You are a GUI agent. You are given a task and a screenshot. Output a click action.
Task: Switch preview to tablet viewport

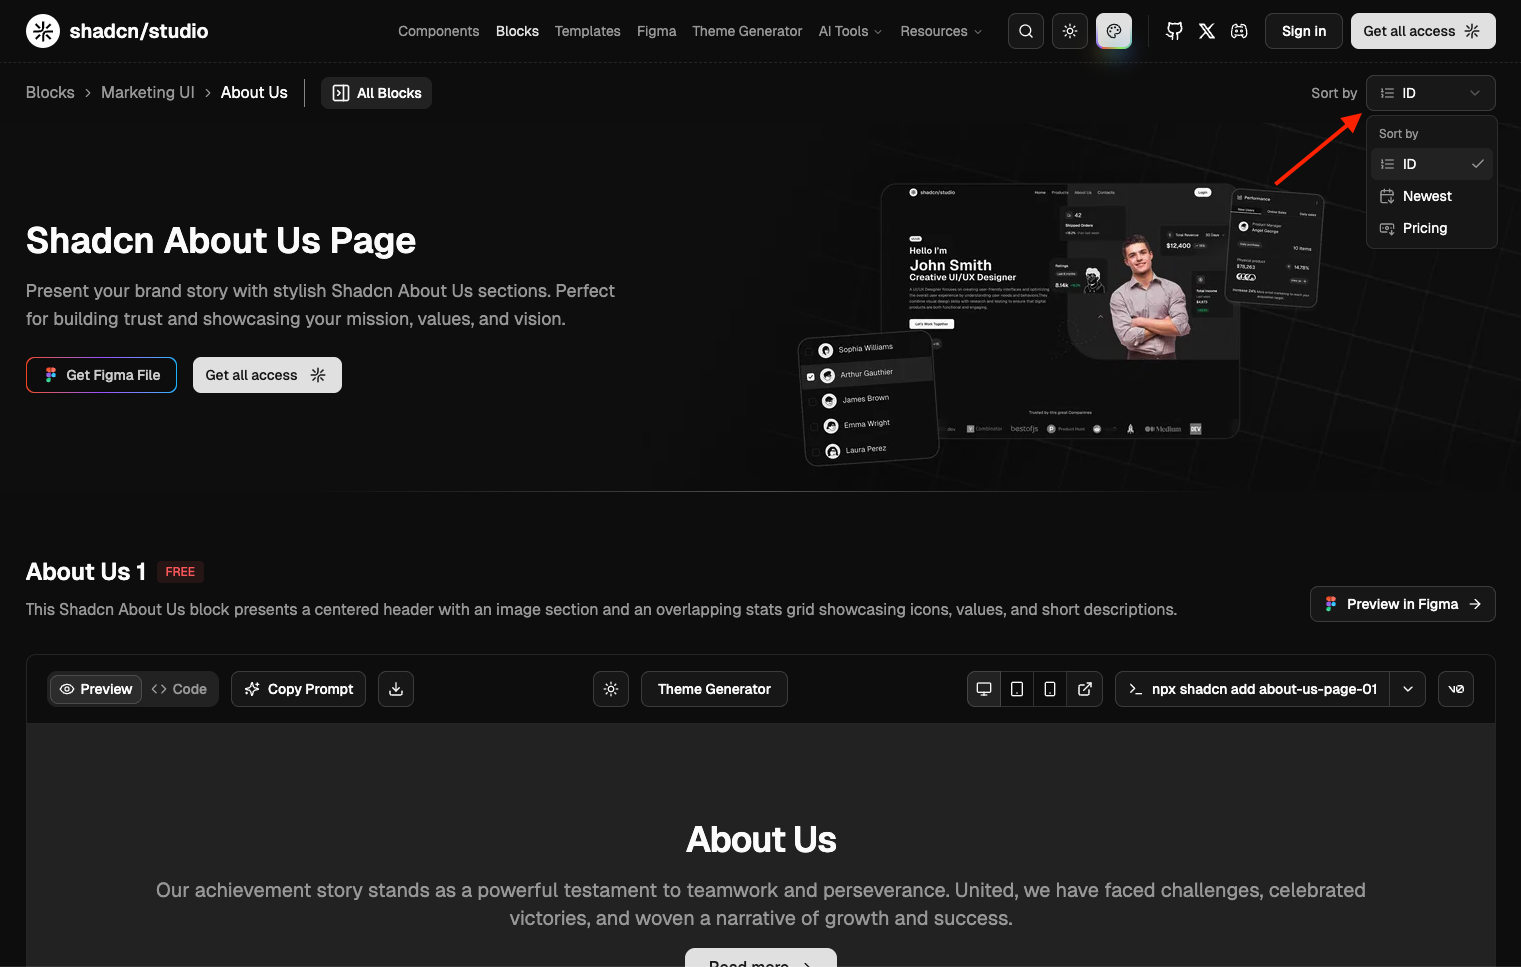point(1017,689)
